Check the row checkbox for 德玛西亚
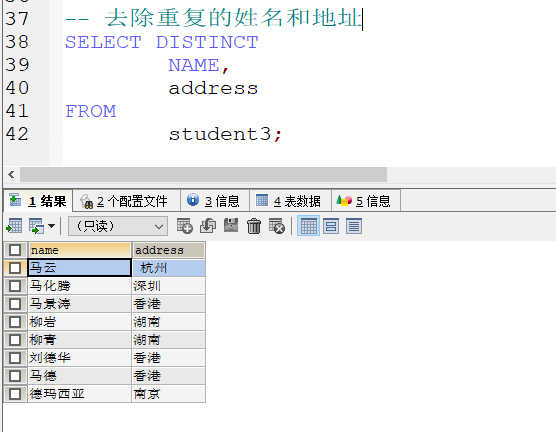Screen dimensions: 556x432 point(15,394)
